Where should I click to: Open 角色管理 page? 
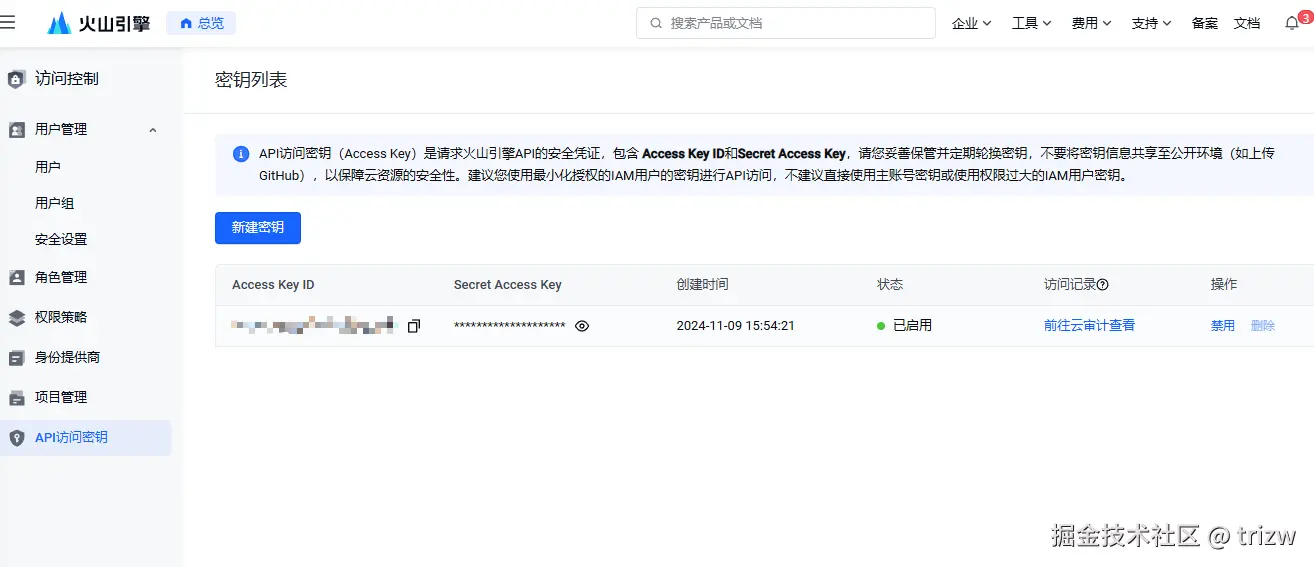tap(61, 277)
